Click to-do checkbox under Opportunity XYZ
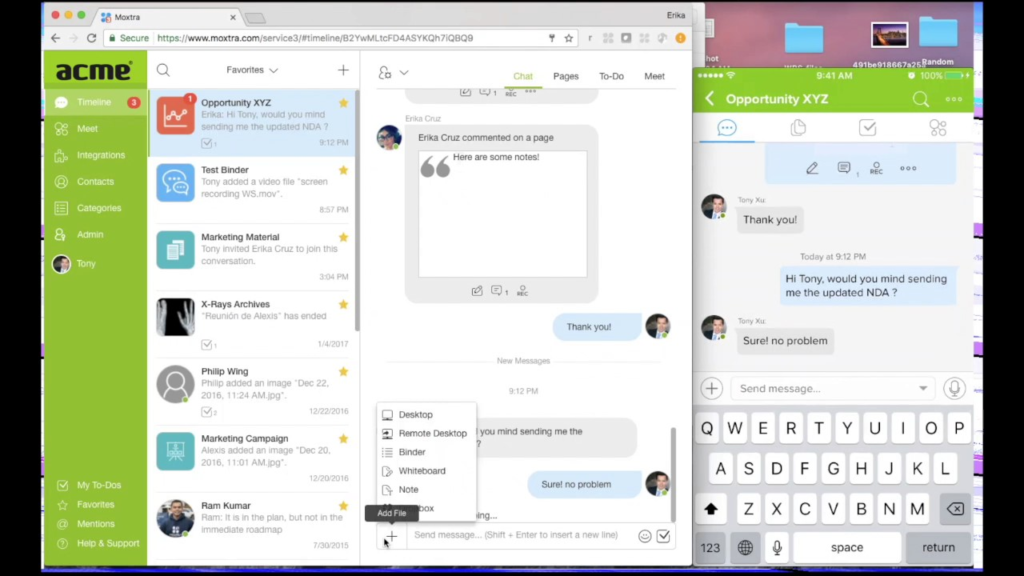Screen dimensions: 1024x576 pyautogui.click(x=206, y=143)
